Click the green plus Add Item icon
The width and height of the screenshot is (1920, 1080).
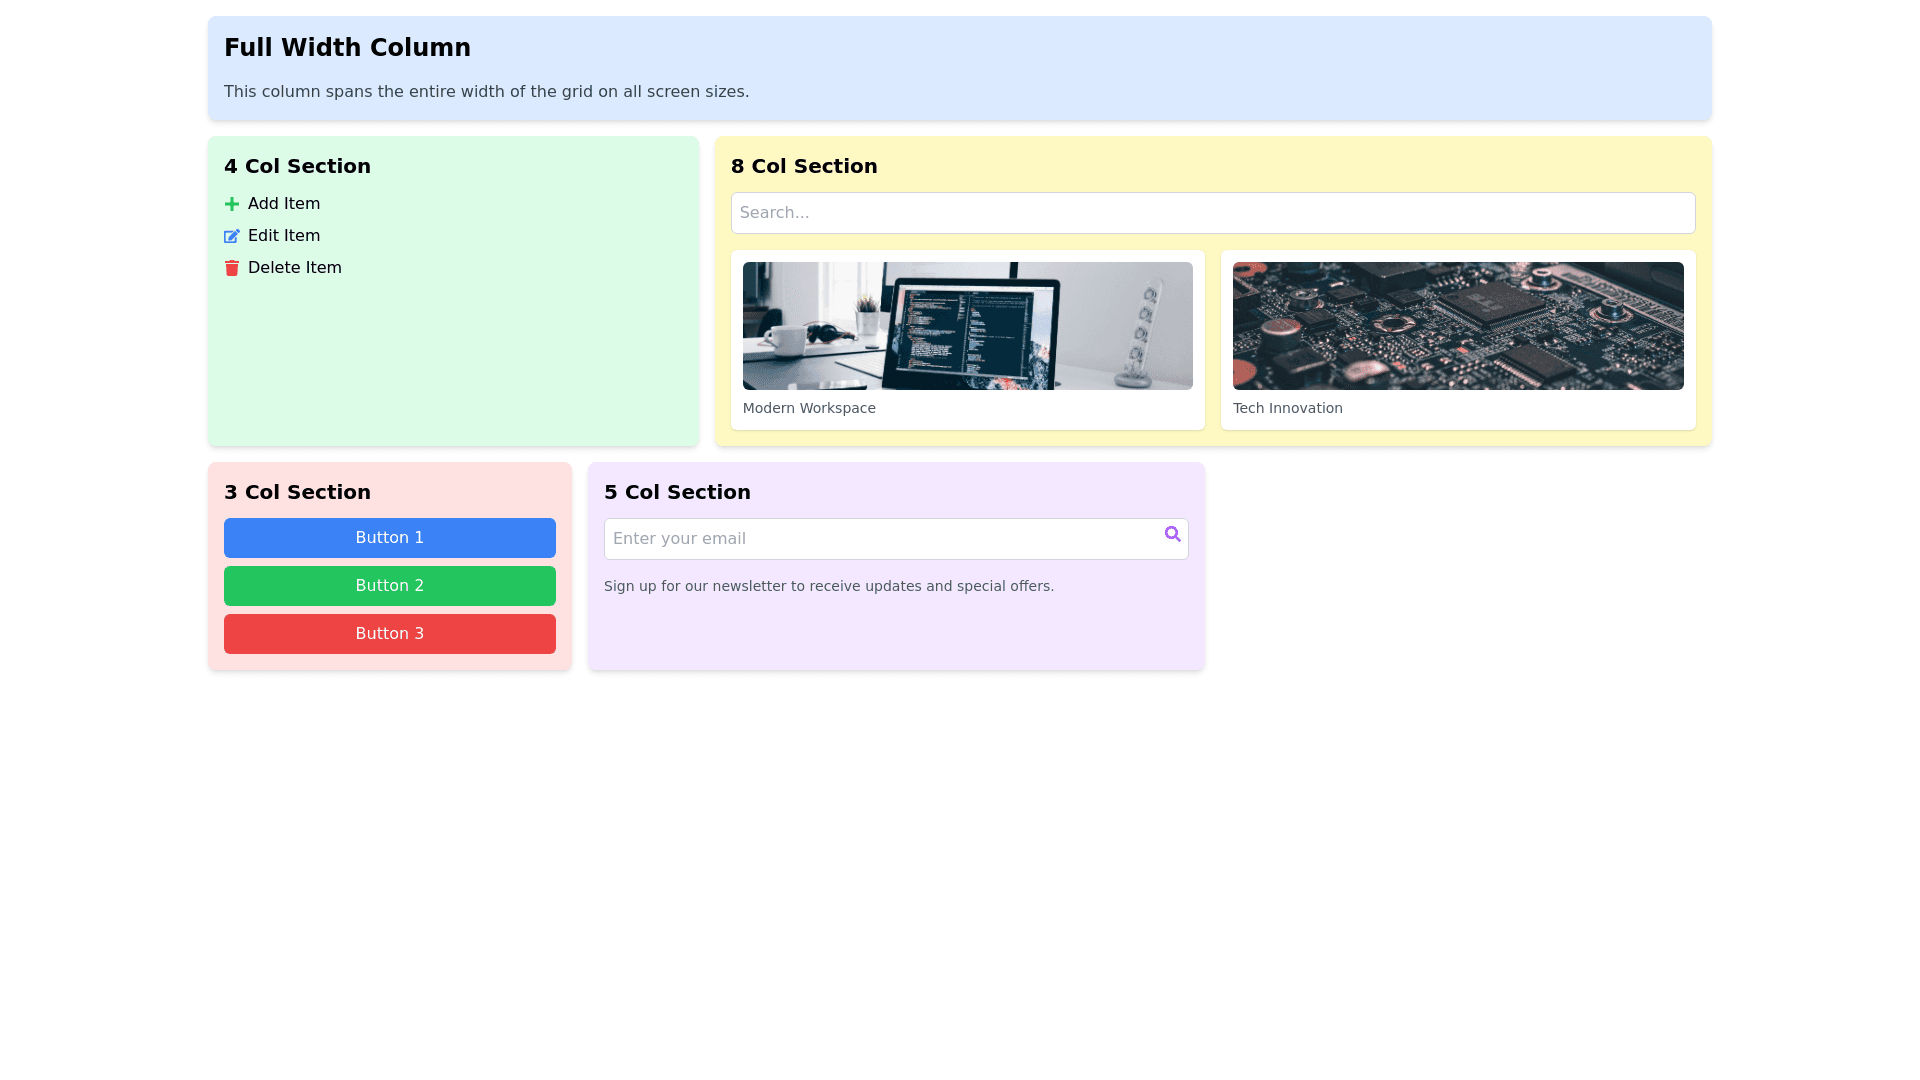232,203
